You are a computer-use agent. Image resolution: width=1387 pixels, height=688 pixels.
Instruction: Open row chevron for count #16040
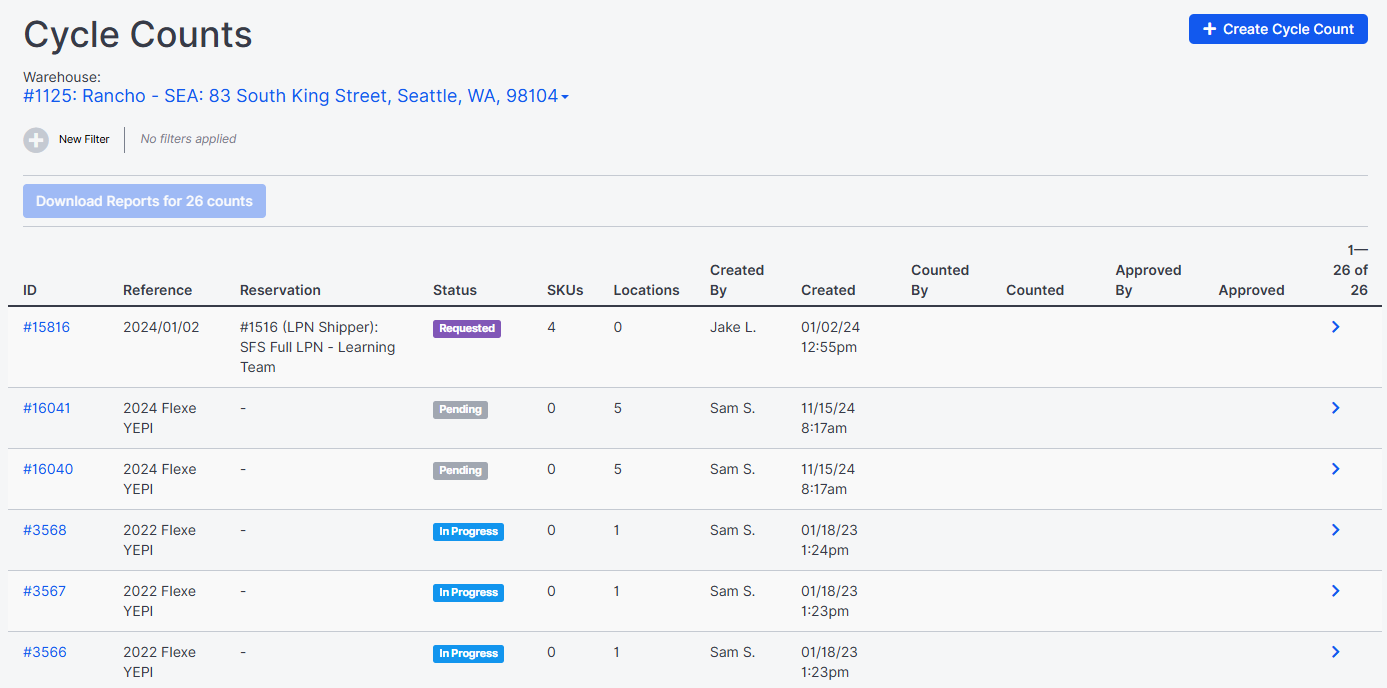1336,469
